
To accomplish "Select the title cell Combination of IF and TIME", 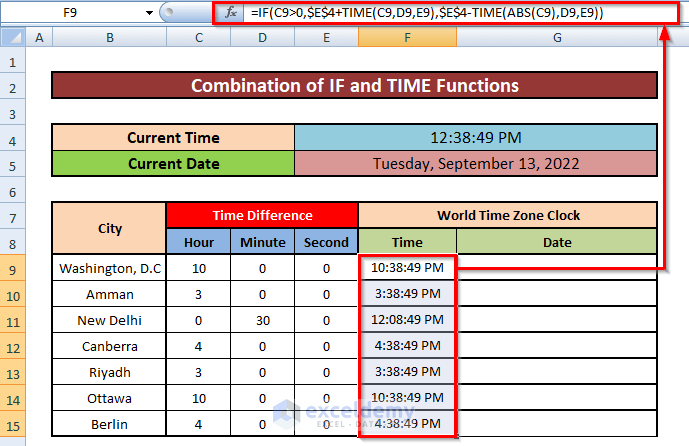I will (x=355, y=86).
